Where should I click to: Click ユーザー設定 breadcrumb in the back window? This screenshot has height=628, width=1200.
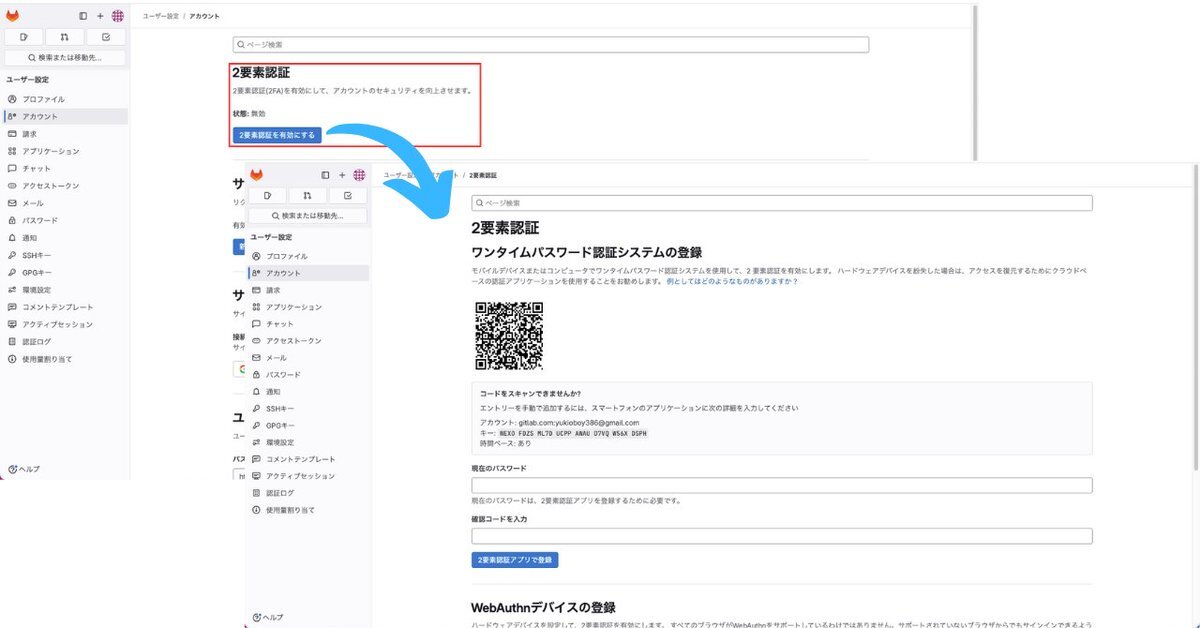(x=160, y=16)
